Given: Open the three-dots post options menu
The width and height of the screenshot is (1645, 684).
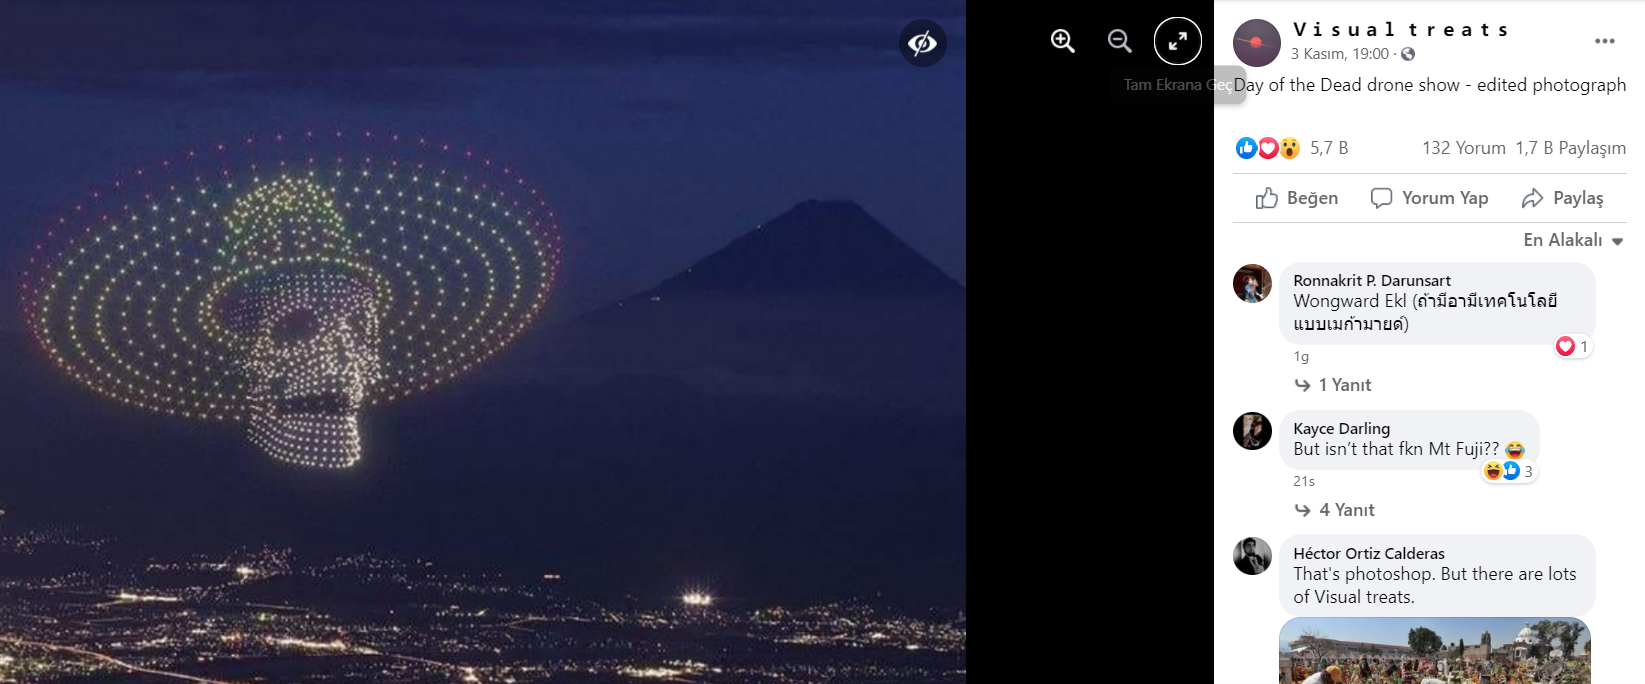Looking at the screenshot, I should click(1605, 41).
